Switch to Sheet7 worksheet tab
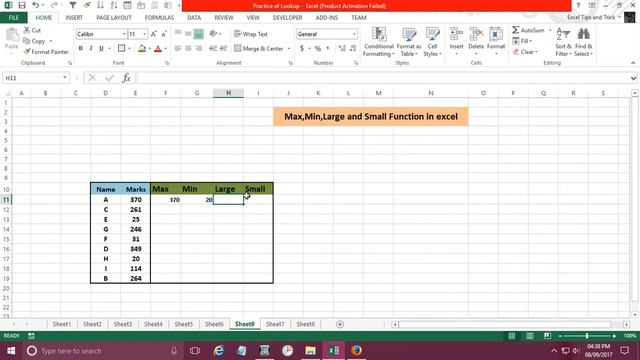640x360 pixels. pos(275,324)
